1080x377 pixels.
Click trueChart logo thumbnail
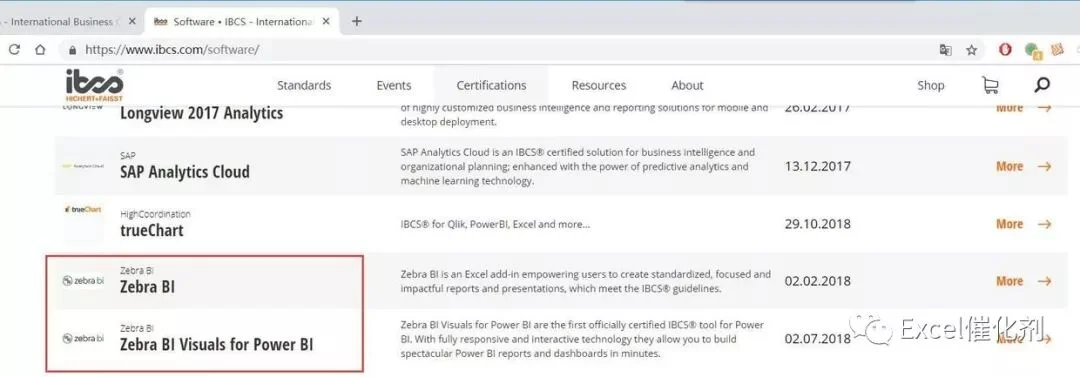83,209
